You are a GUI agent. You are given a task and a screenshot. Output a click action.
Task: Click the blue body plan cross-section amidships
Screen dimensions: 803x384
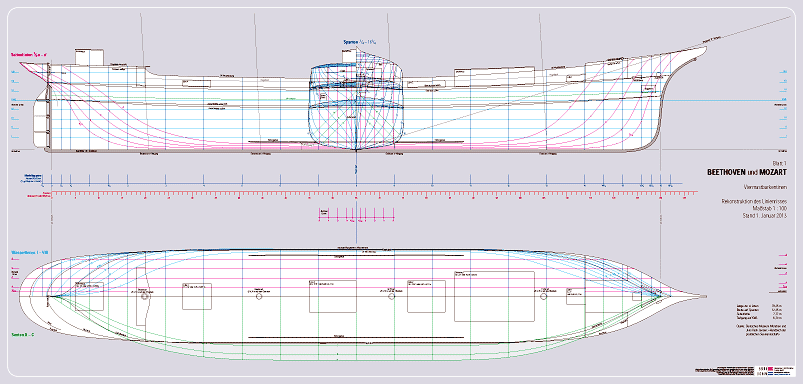pos(356,108)
